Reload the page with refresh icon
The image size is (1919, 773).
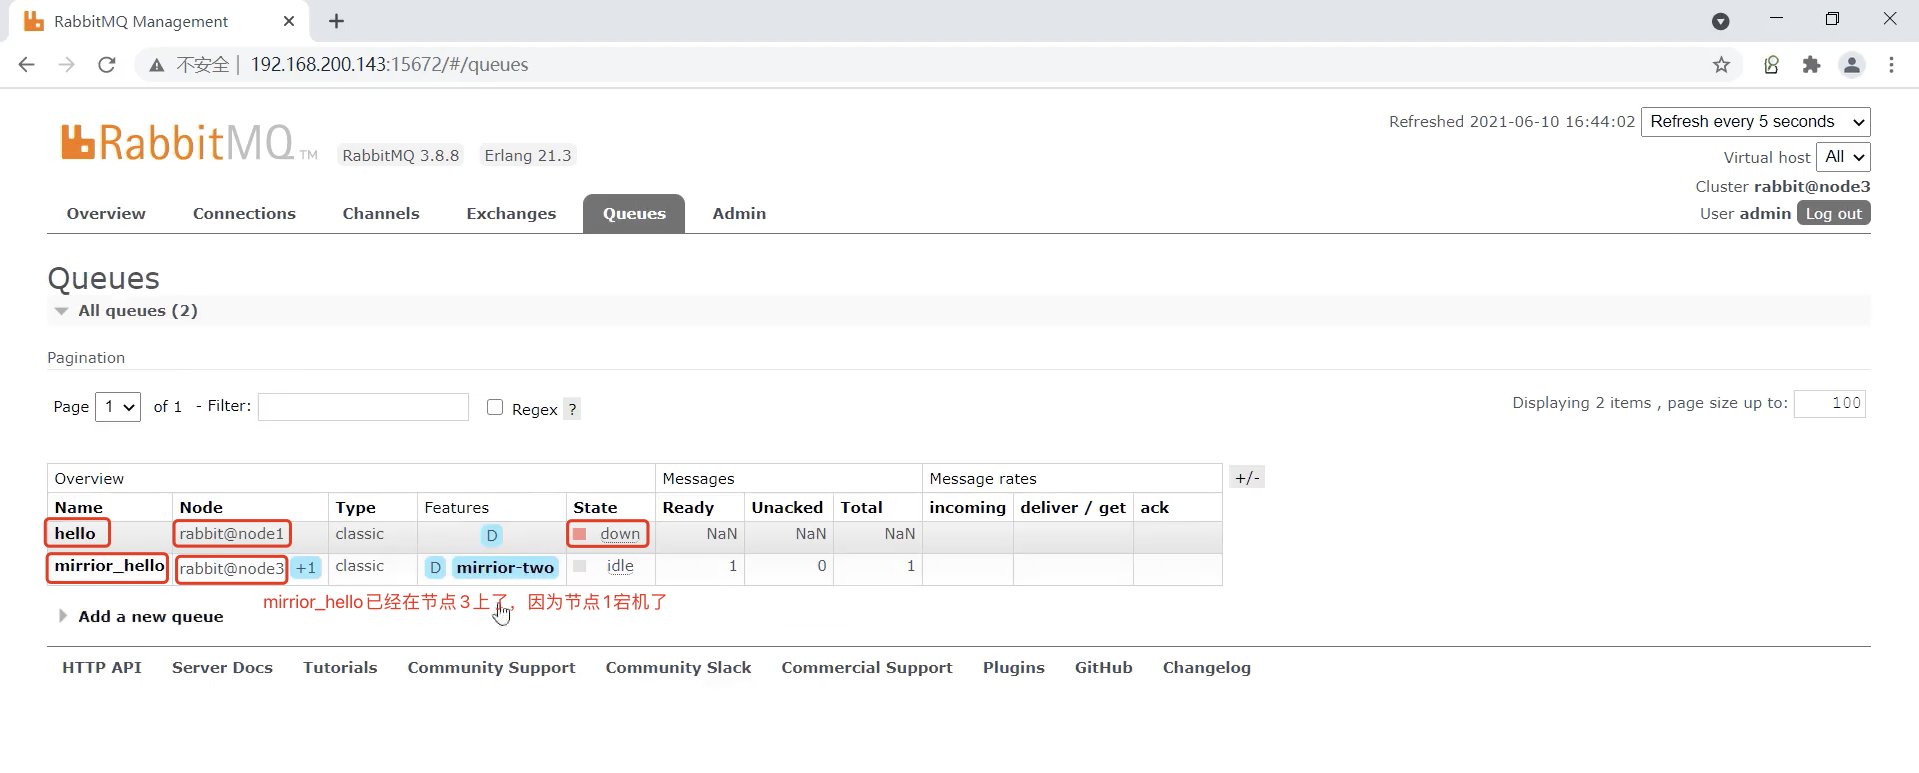(x=107, y=65)
